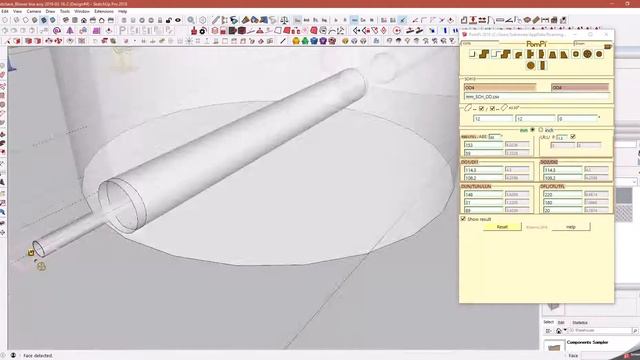Click the field with value 140
Image resolution: width=640 pixels, height=360 pixels.
click(484, 194)
